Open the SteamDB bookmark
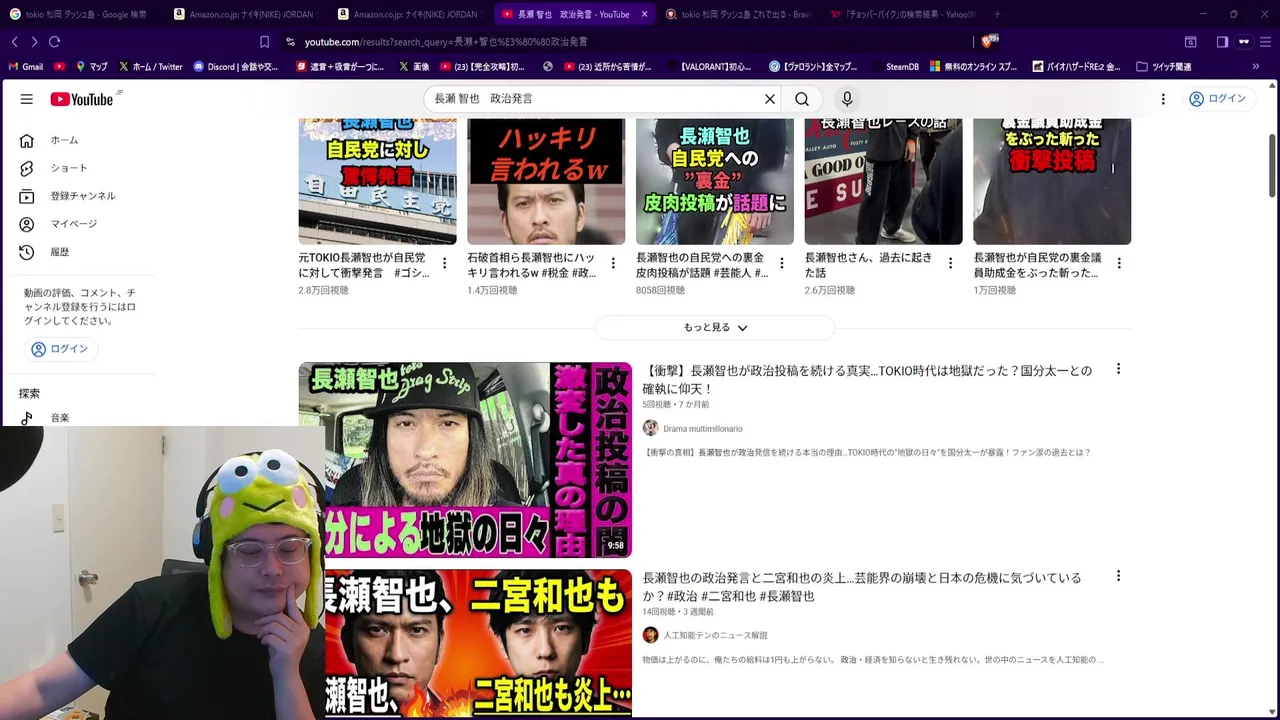The height and width of the screenshot is (720, 1280). tap(894, 67)
